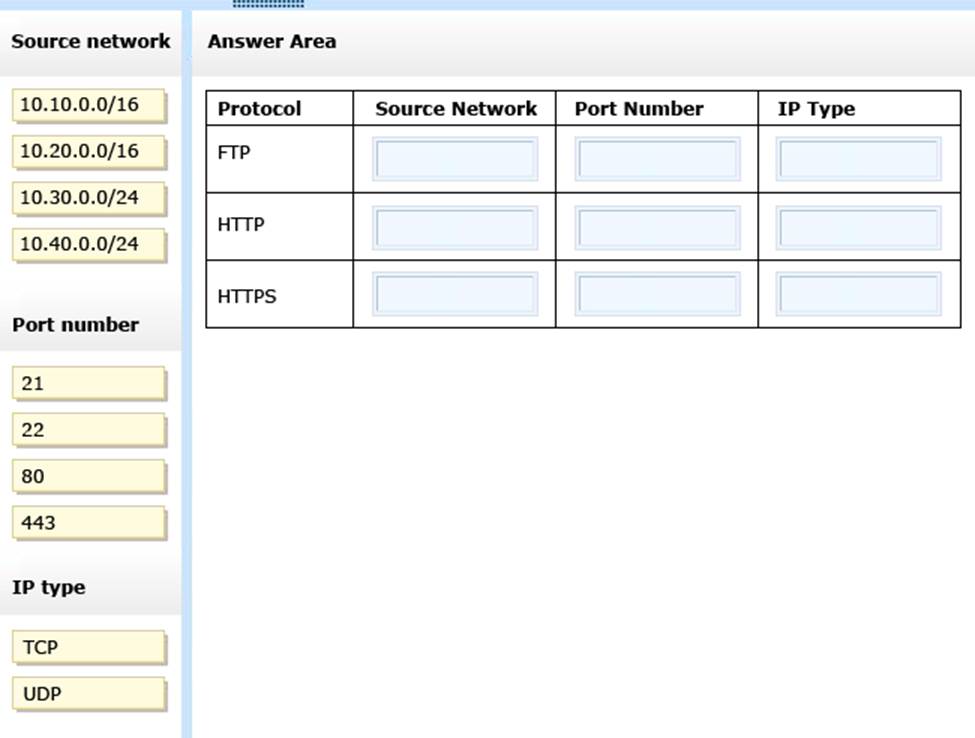
Task: Pick port number 80 tile
Action: pos(88,476)
